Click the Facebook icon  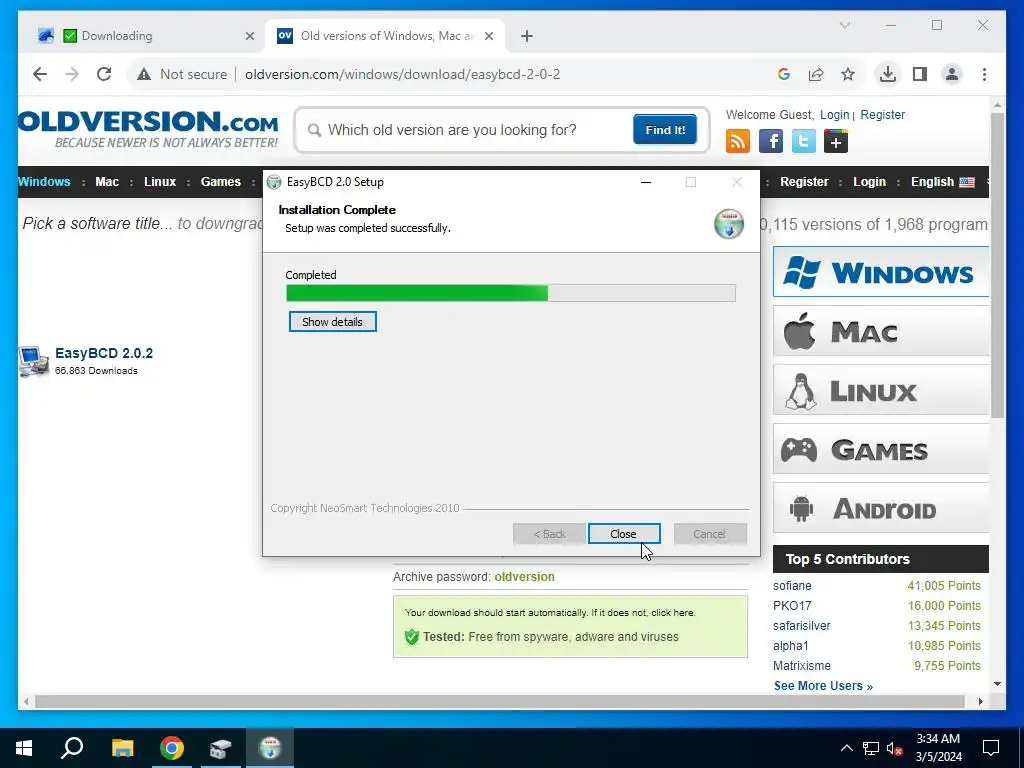click(771, 141)
